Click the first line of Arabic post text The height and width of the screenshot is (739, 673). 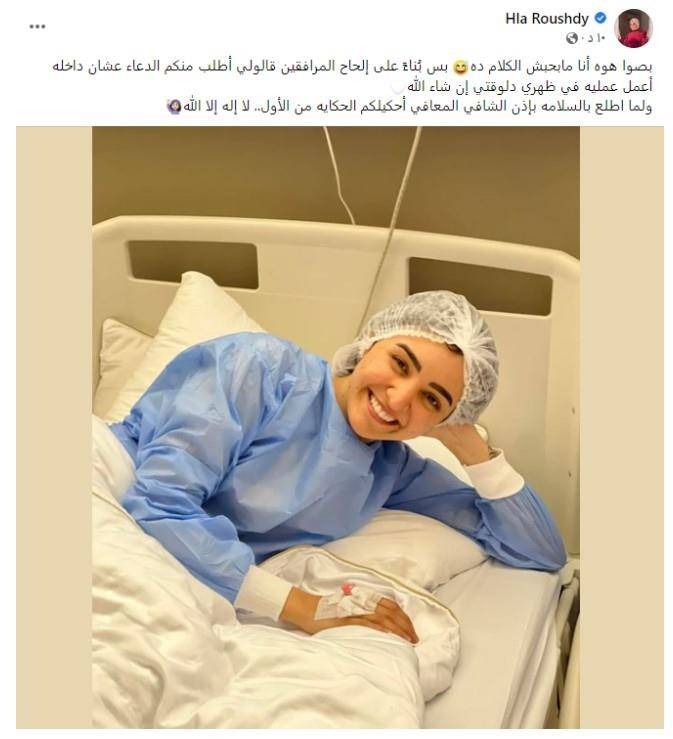point(352,67)
